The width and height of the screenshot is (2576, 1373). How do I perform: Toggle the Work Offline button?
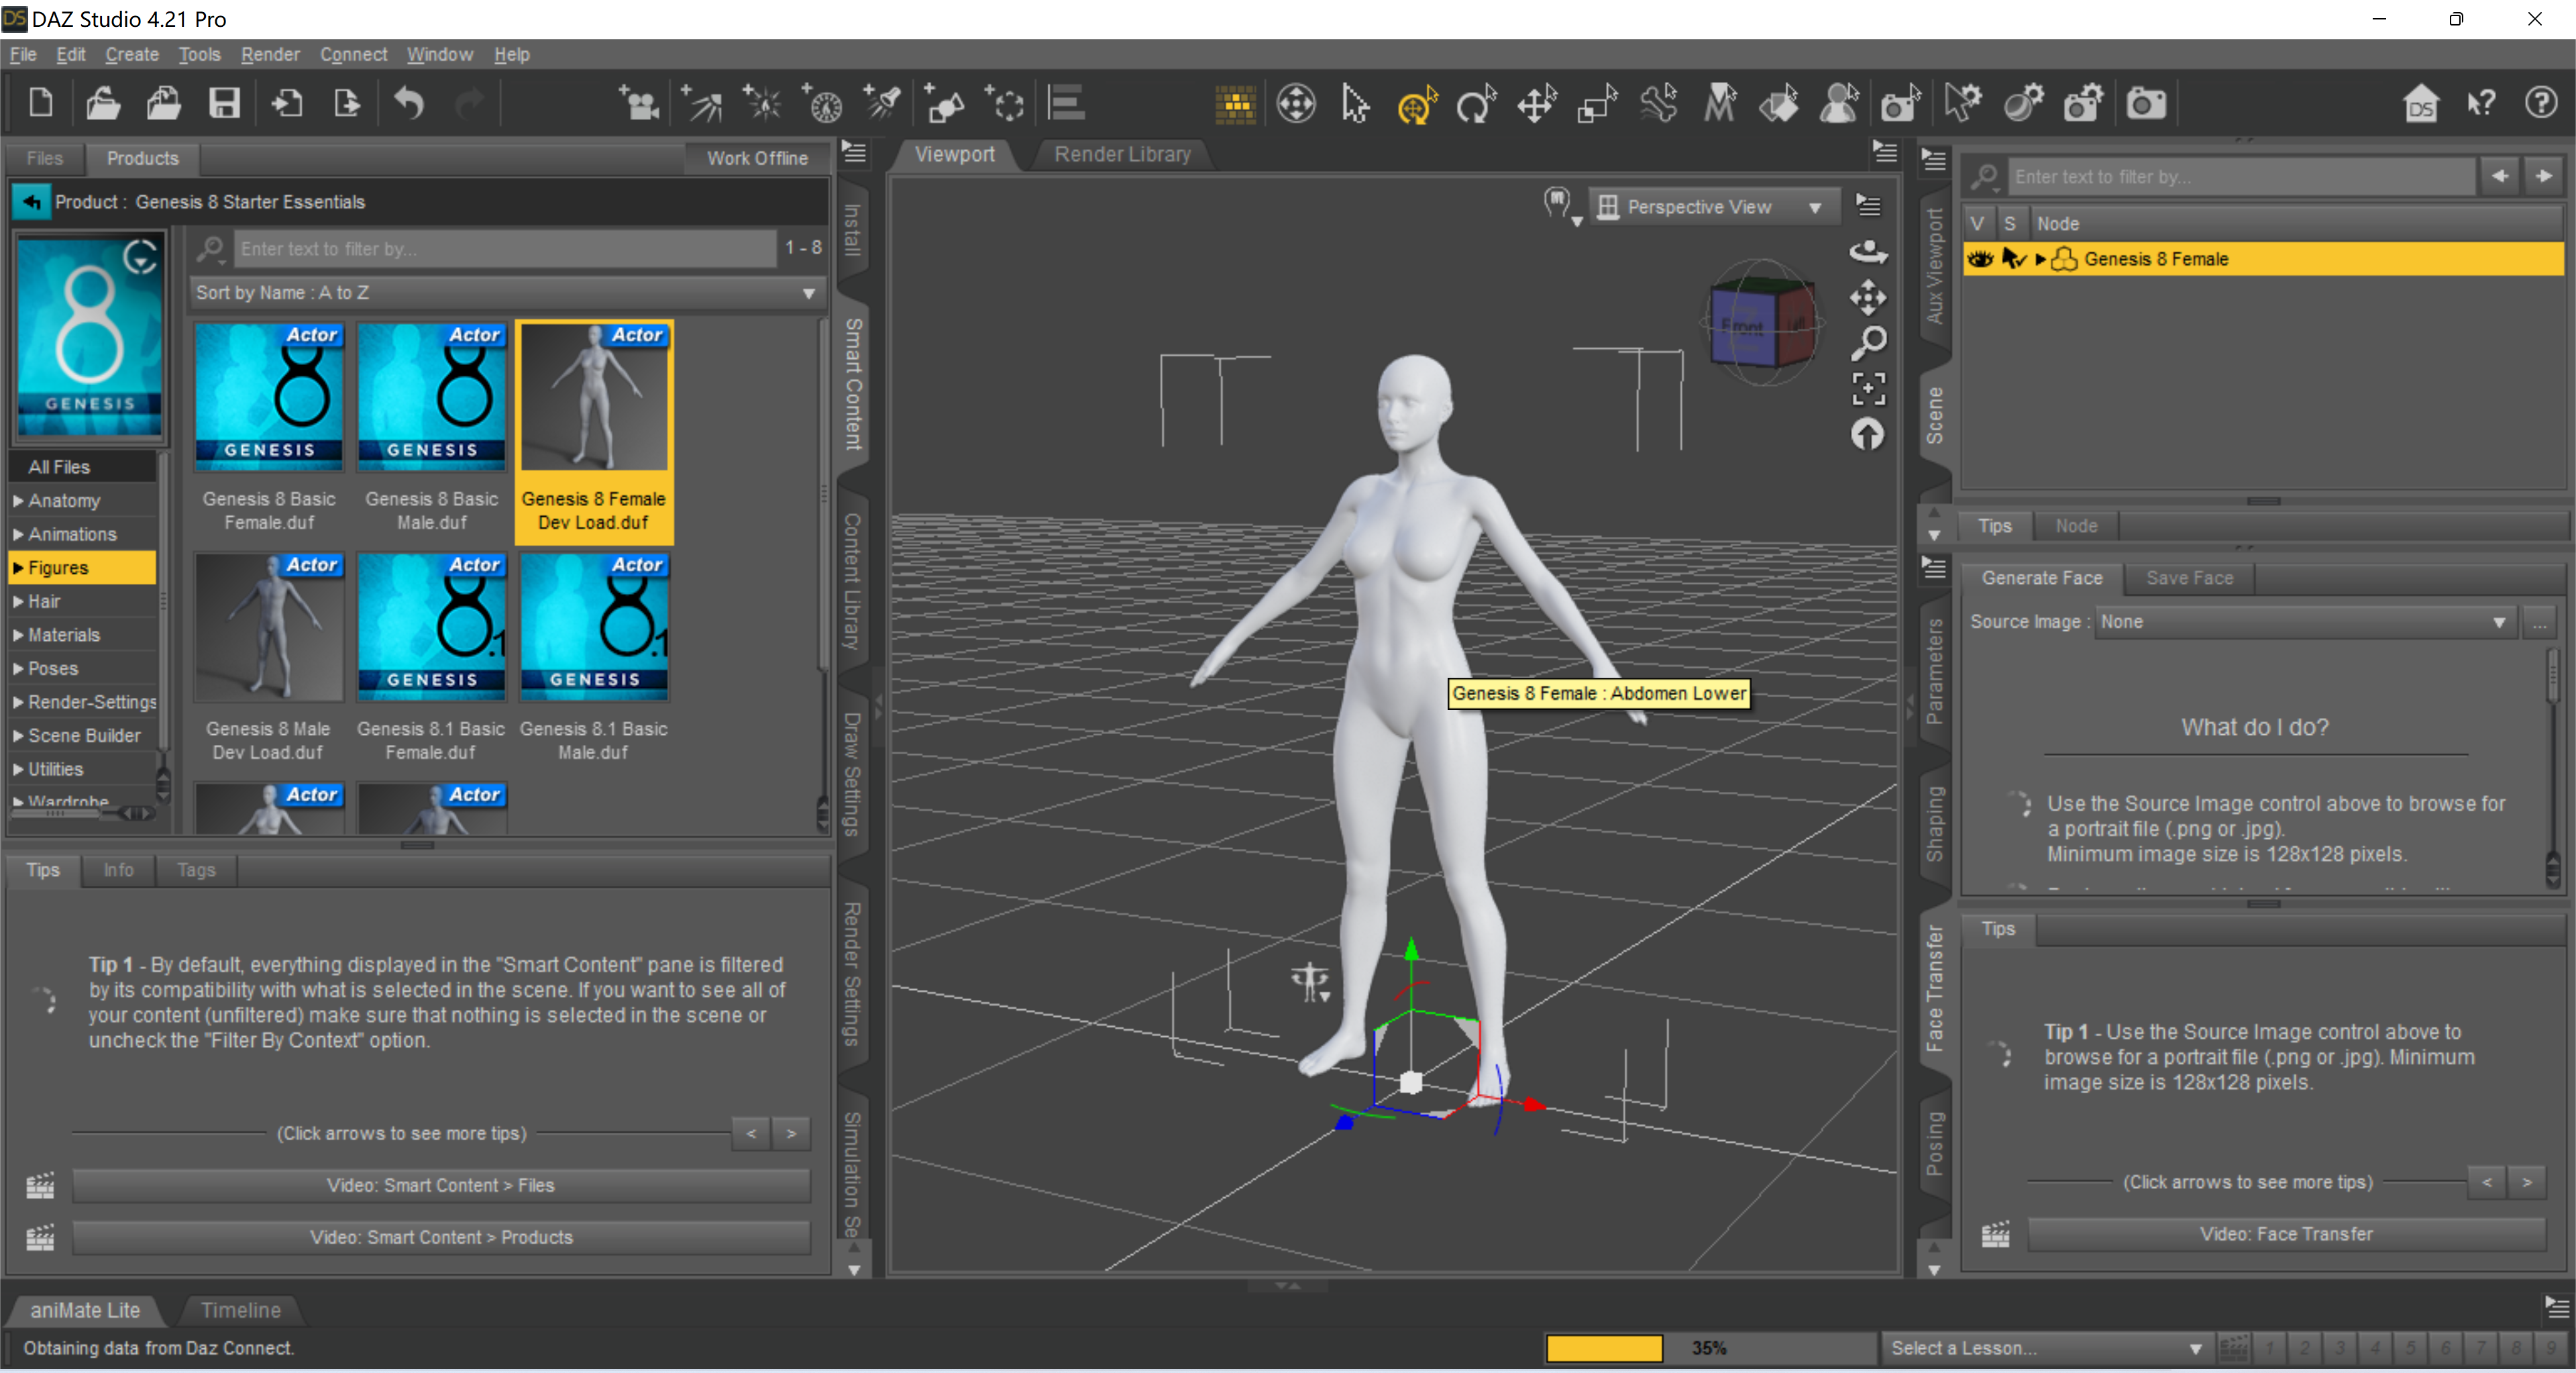coord(757,158)
